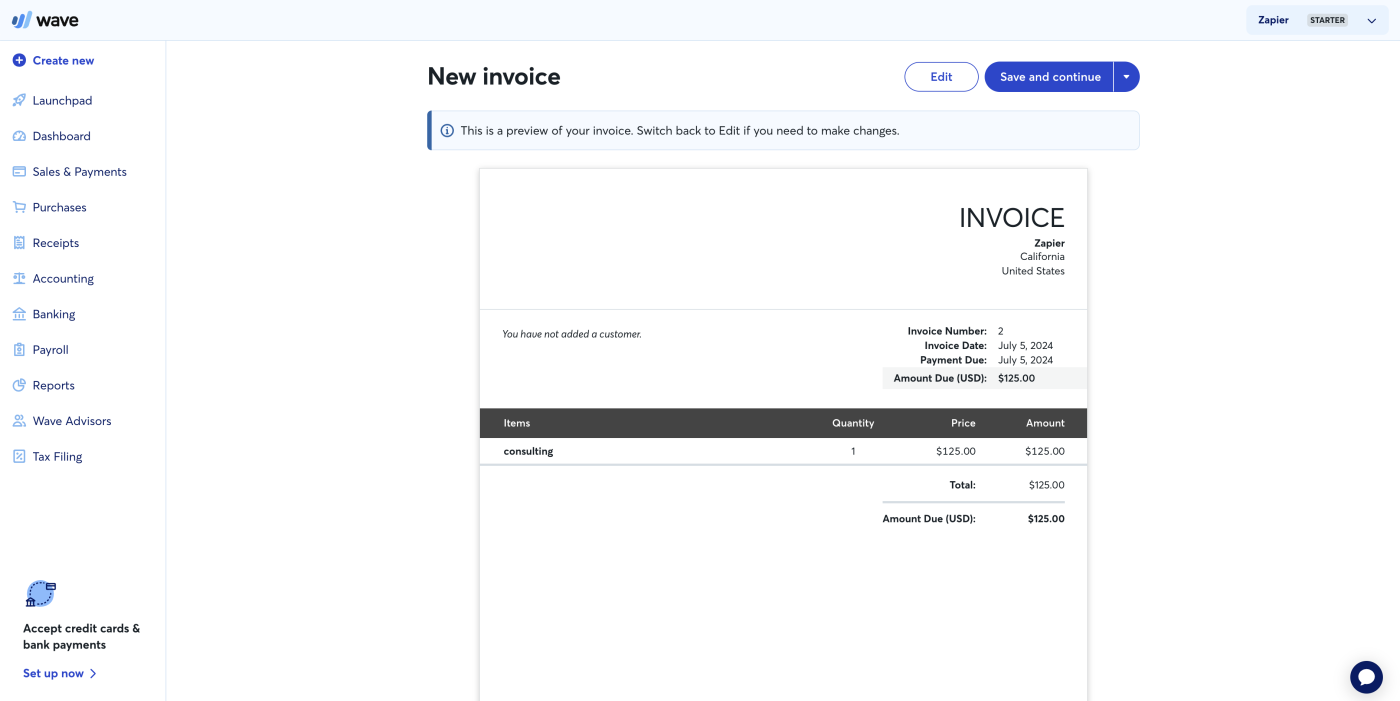
Task: Click the Tax Filing percent icon
Action: [19, 457]
